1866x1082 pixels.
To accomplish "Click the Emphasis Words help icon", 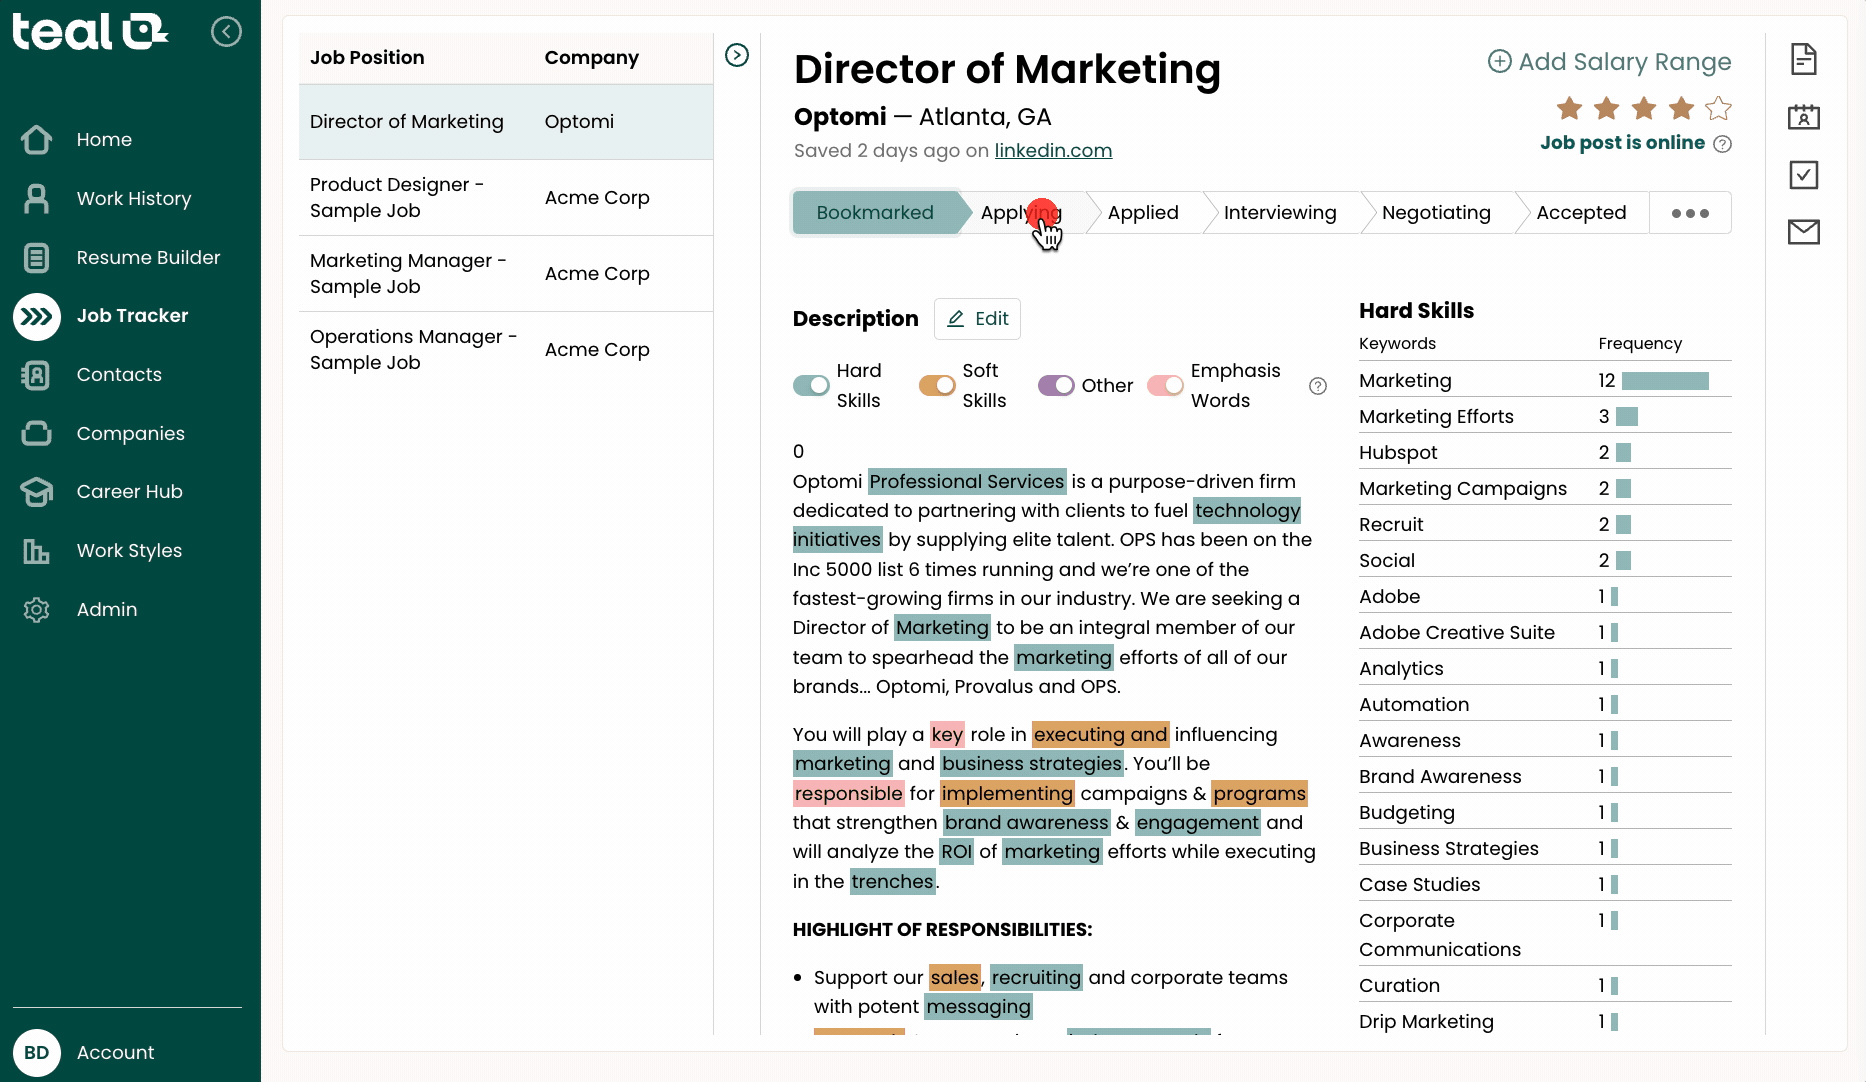I will point(1318,386).
